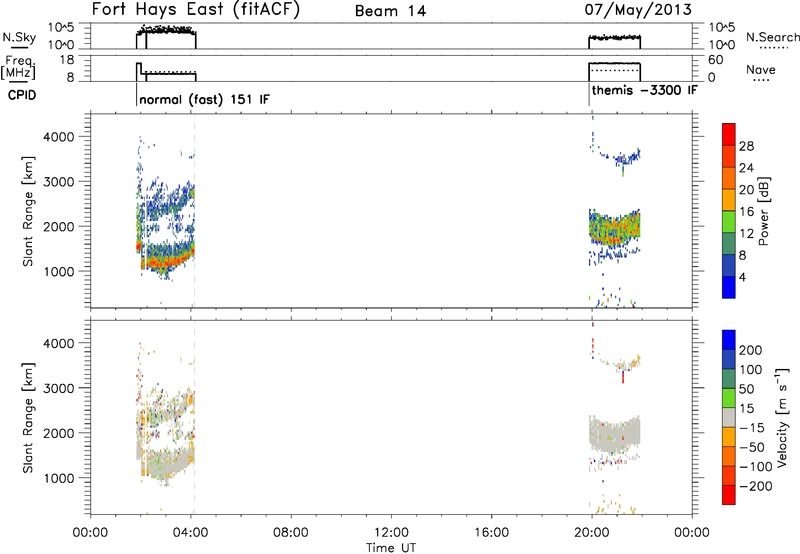
Task: Click the '24' label on Power color bar
Action: pos(746,168)
